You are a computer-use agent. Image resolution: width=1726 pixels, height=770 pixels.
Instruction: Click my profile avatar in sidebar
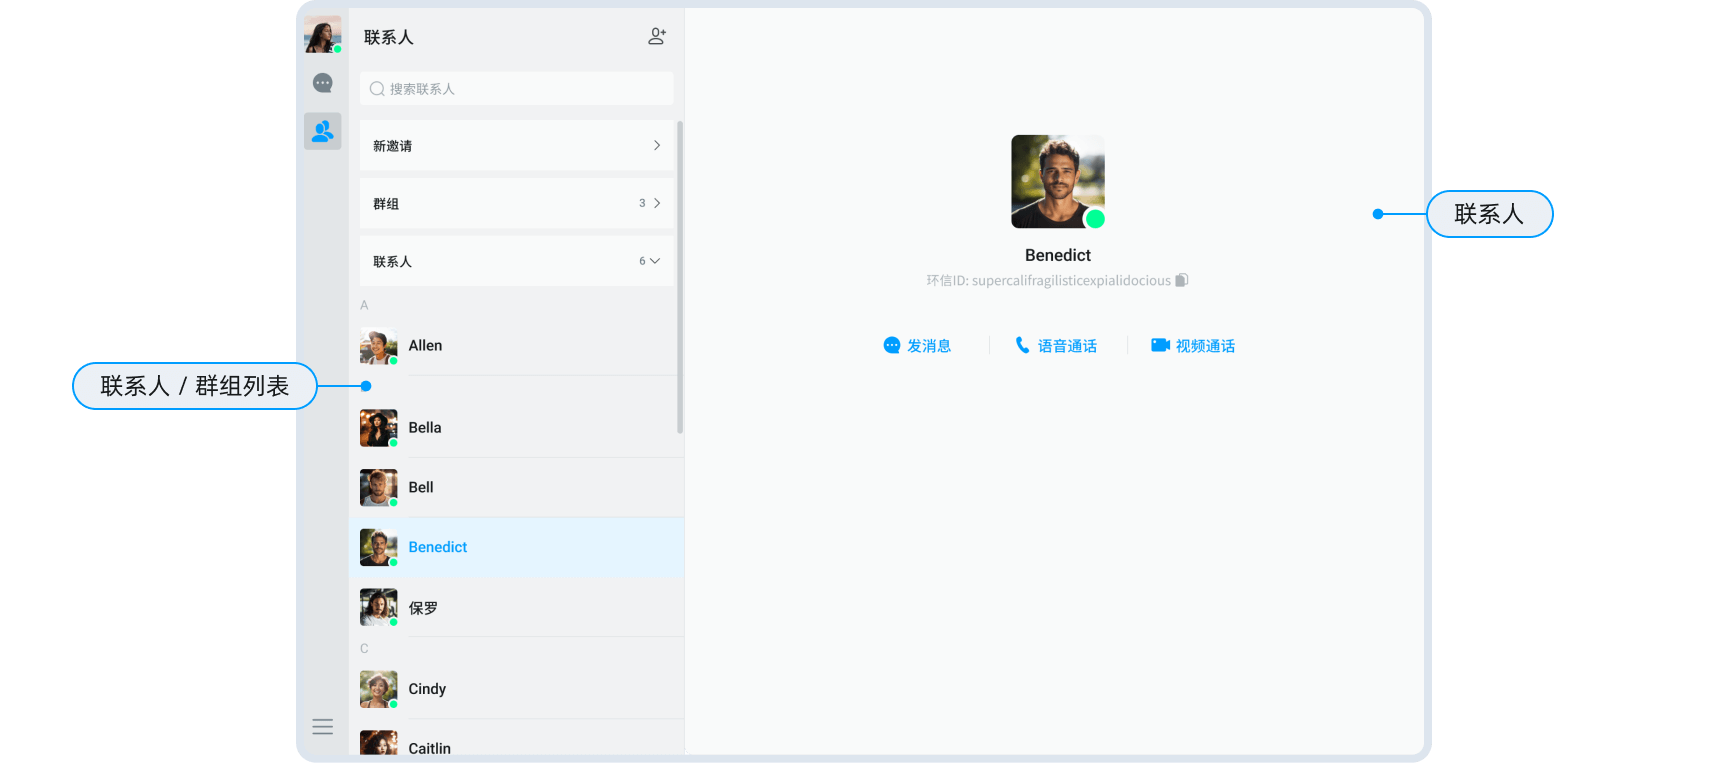tap(322, 34)
